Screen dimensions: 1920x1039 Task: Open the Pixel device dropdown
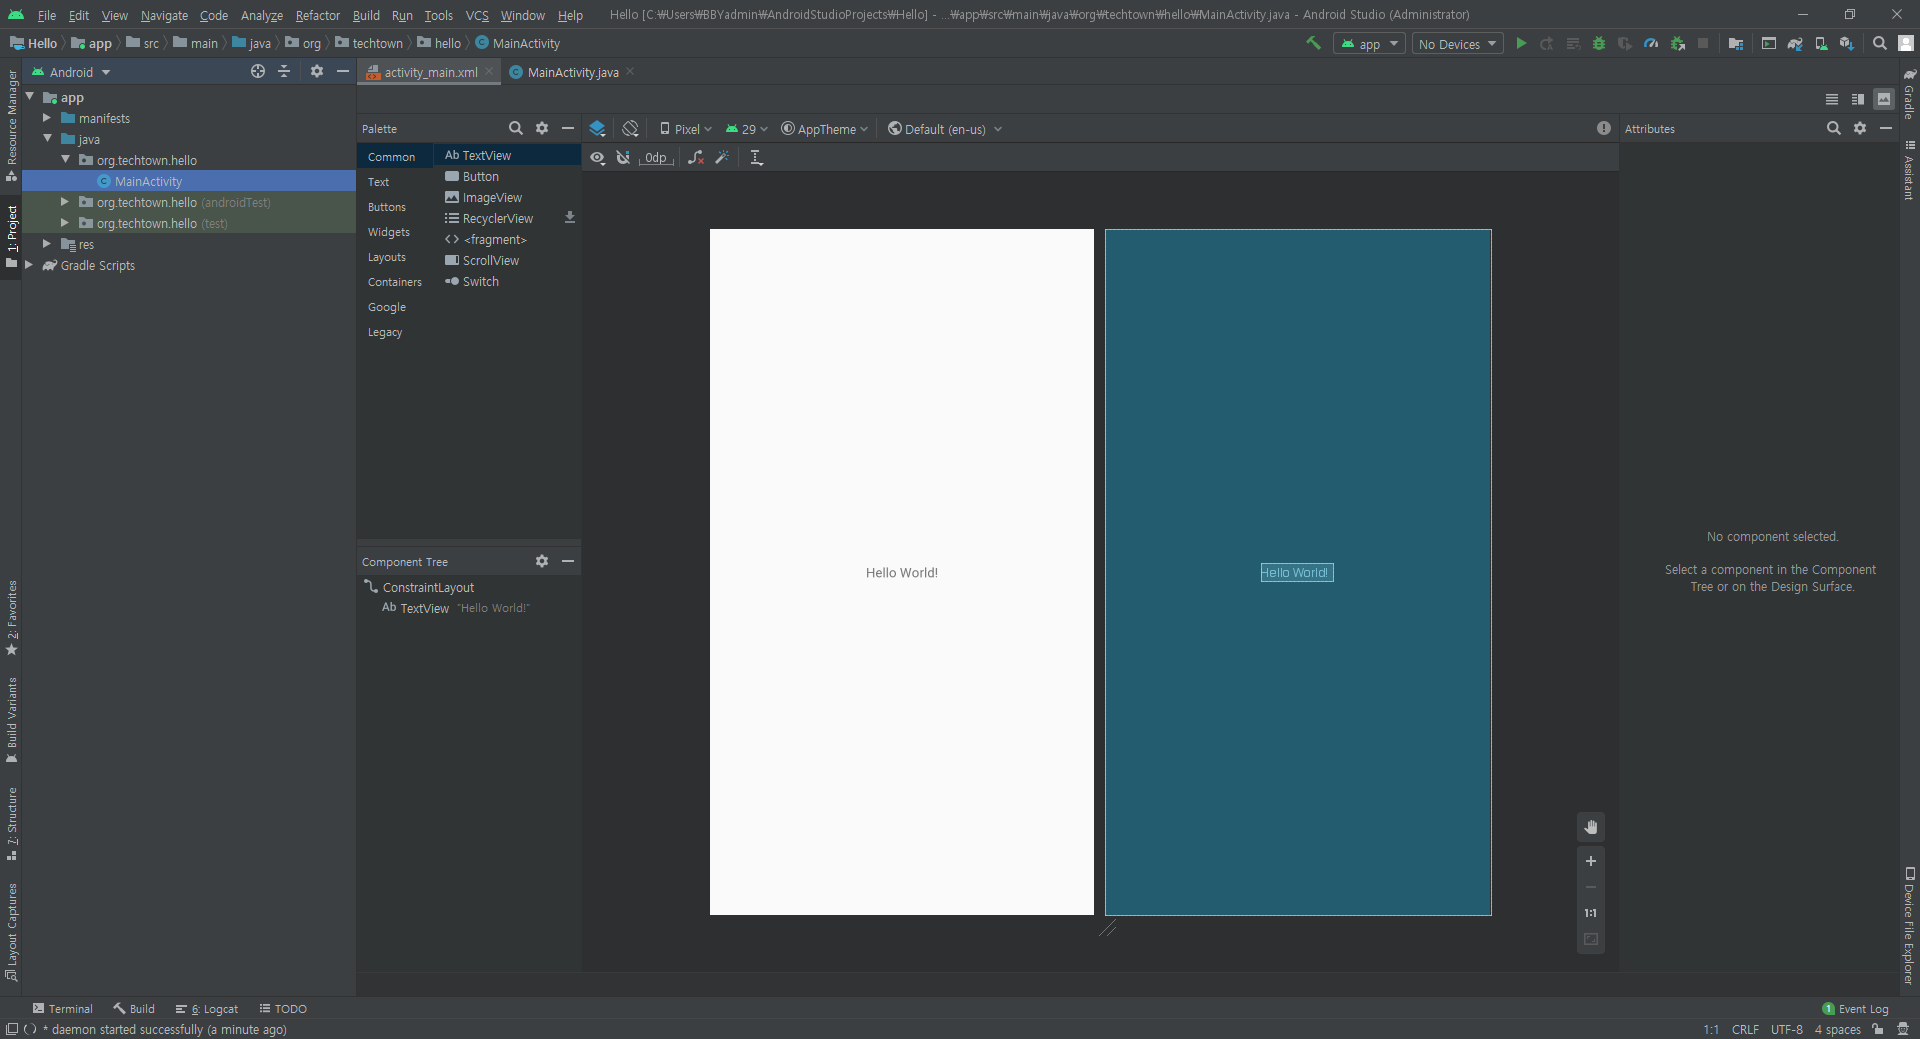tap(686, 129)
